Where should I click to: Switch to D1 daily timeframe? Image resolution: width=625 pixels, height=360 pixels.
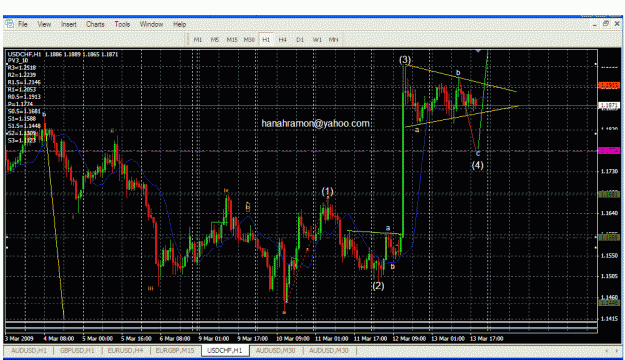click(x=300, y=40)
